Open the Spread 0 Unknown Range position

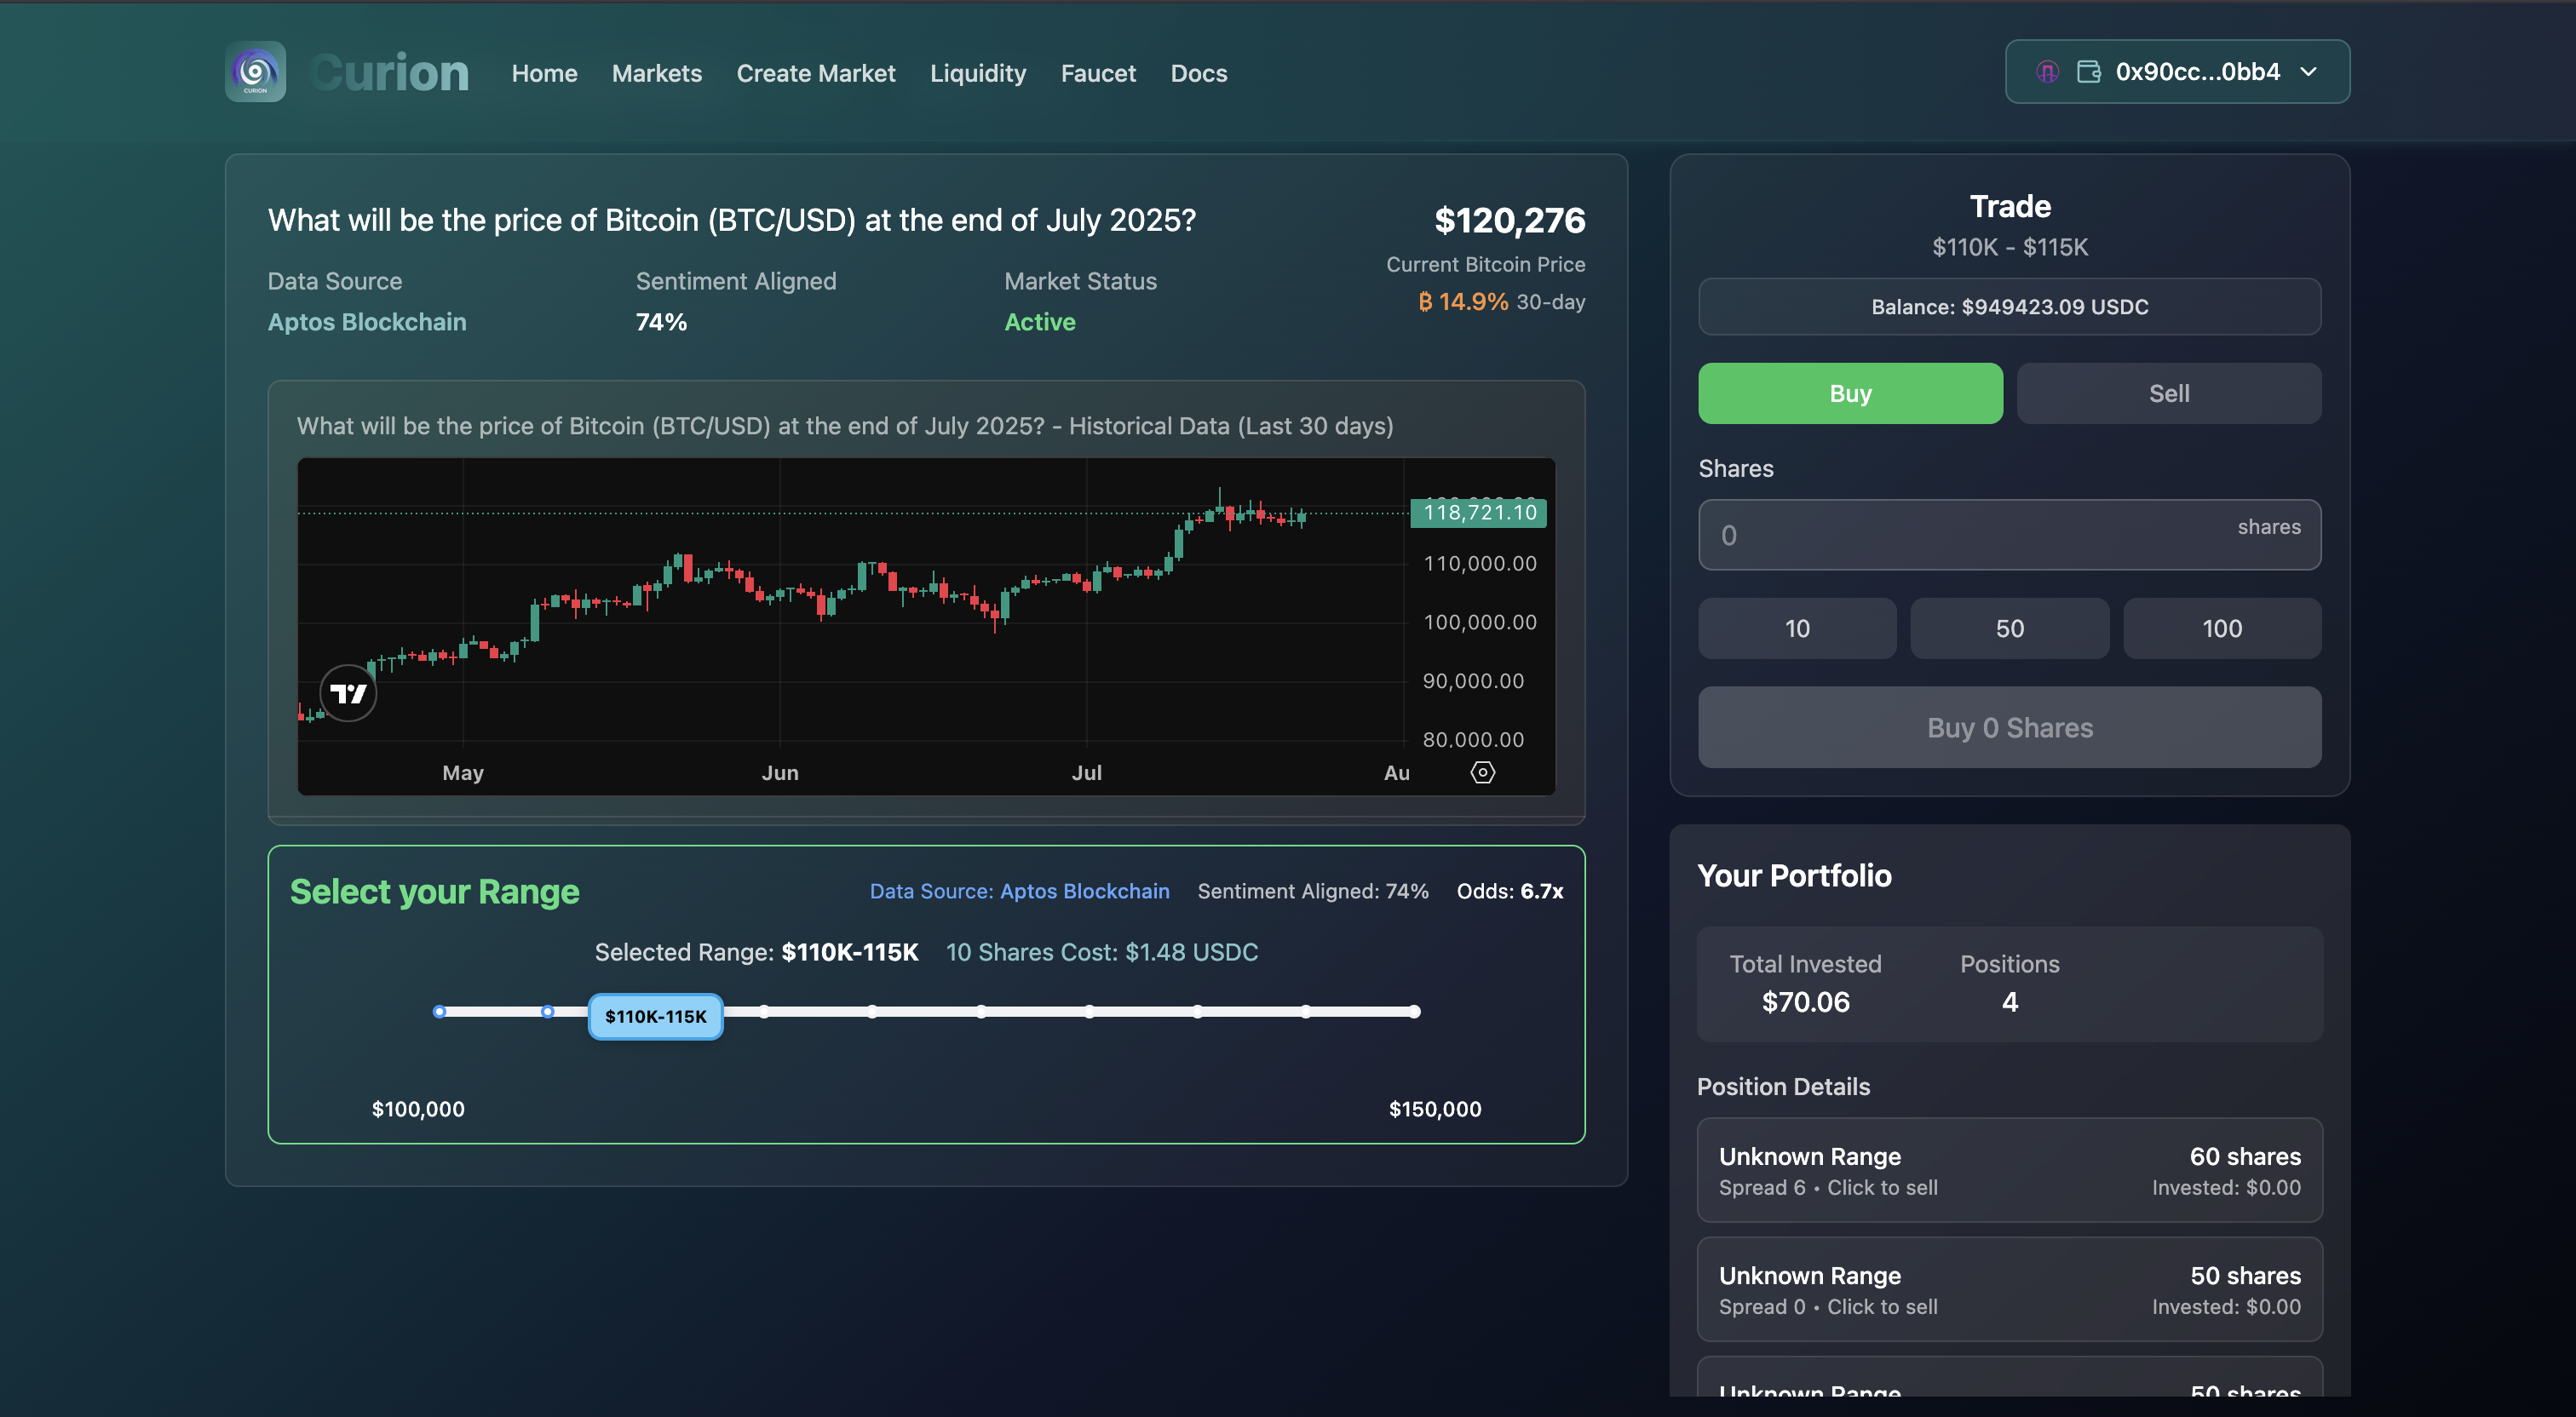point(2009,1289)
